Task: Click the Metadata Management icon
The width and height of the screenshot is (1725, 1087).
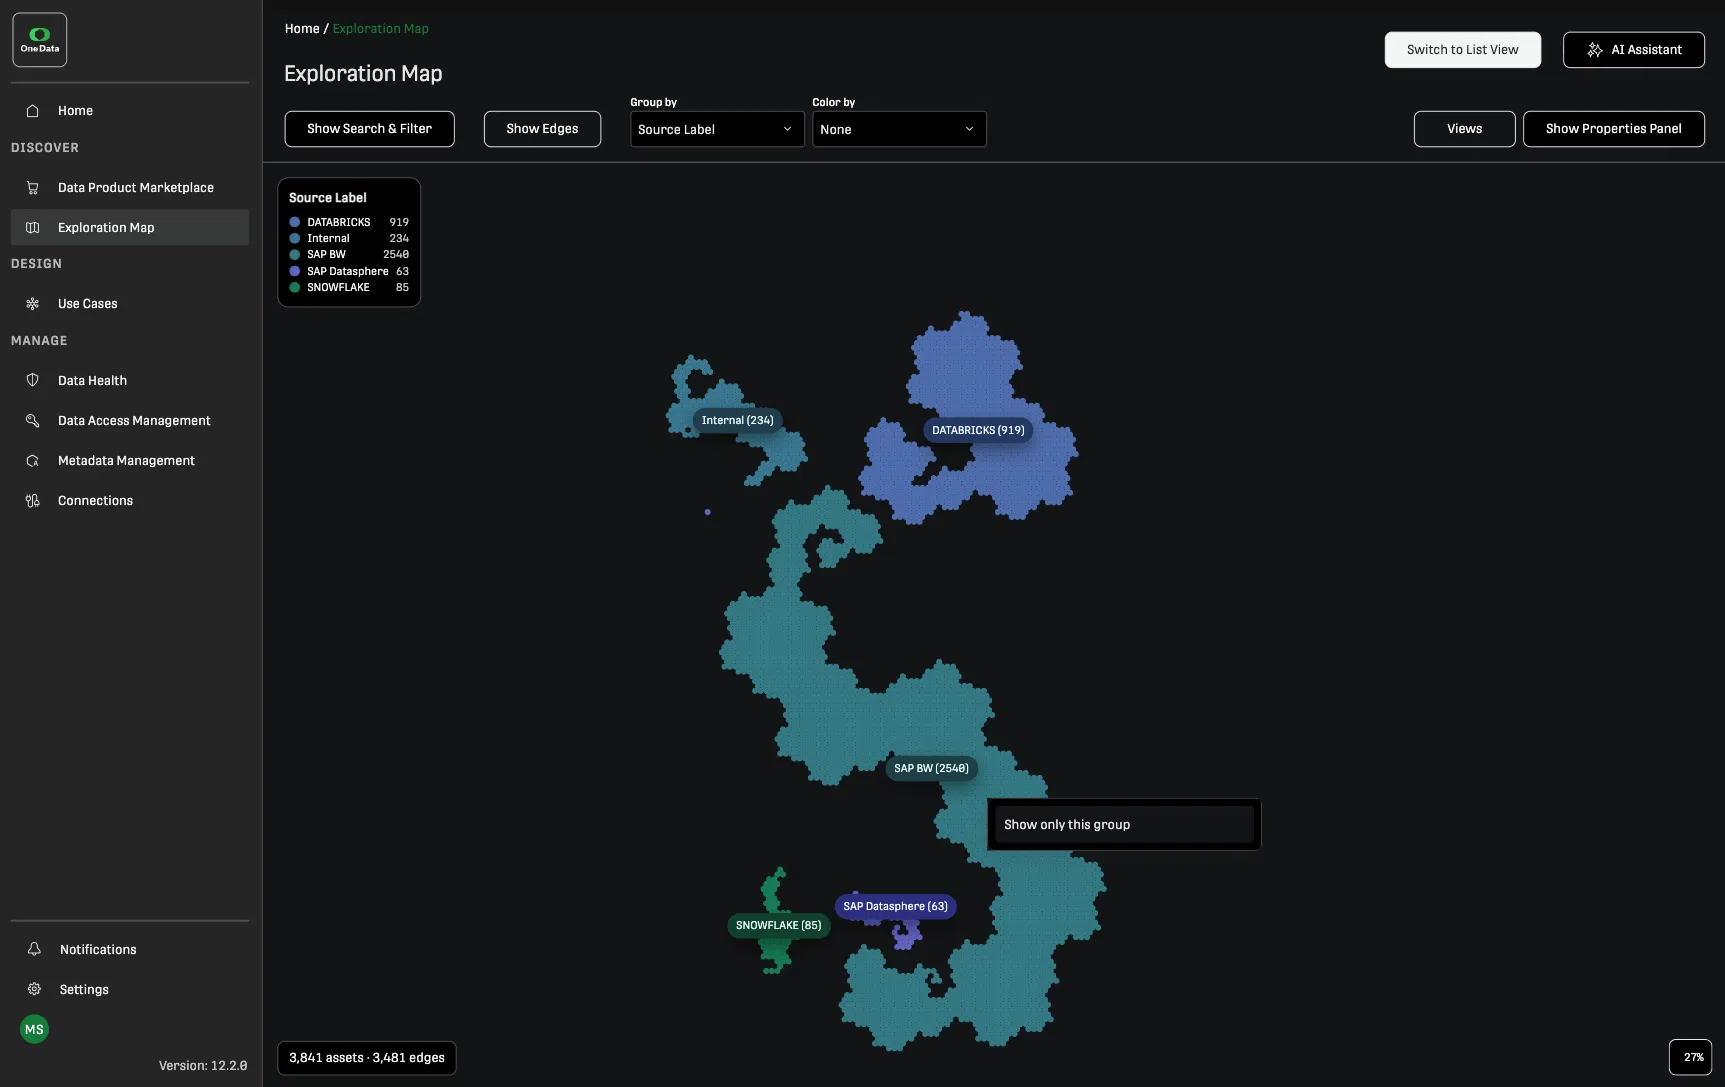Action: pos(33,461)
